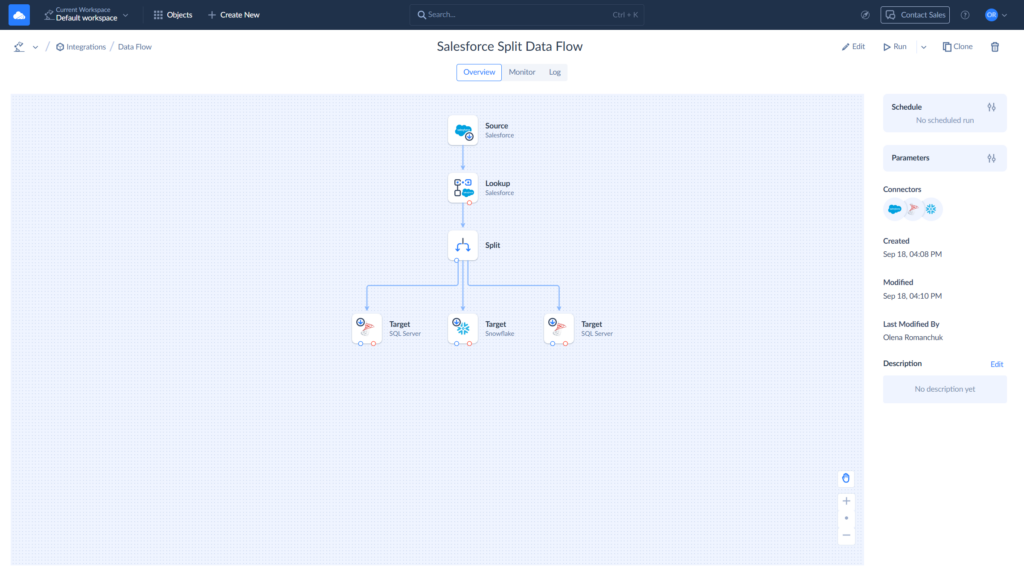
Task: Open the Objects menu
Action: (173, 14)
